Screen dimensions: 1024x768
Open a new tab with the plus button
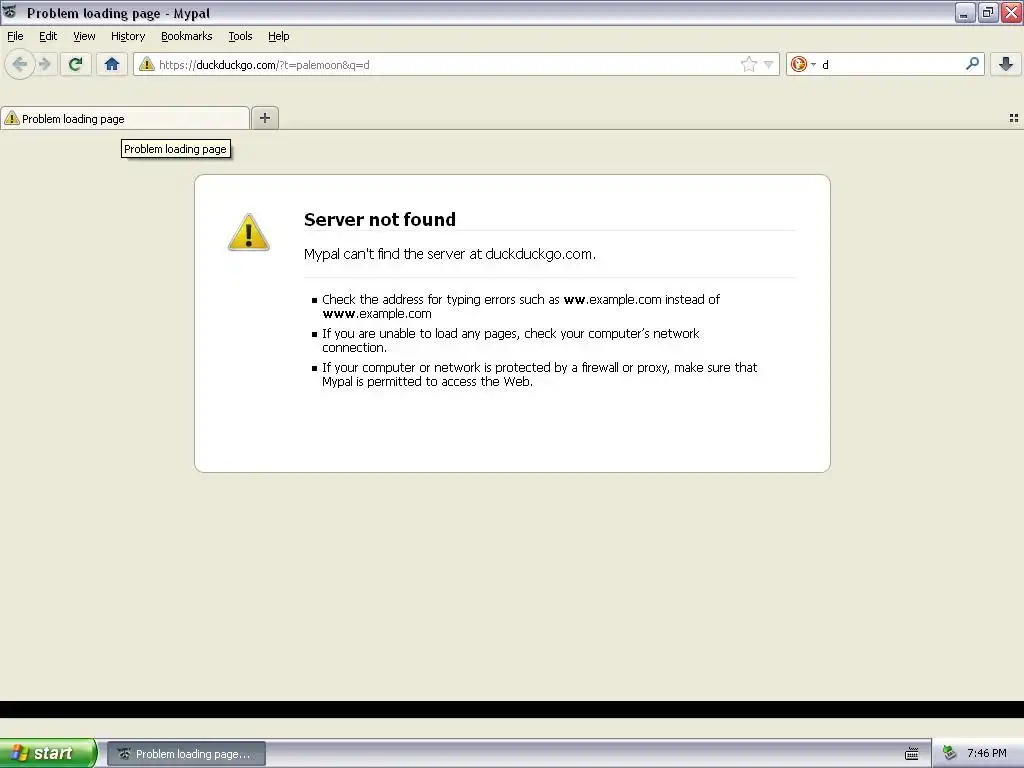click(264, 118)
